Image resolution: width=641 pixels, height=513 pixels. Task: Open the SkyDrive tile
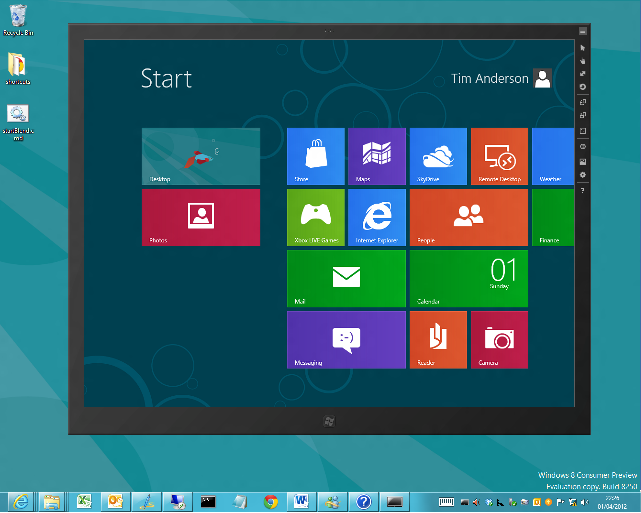point(438,156)
